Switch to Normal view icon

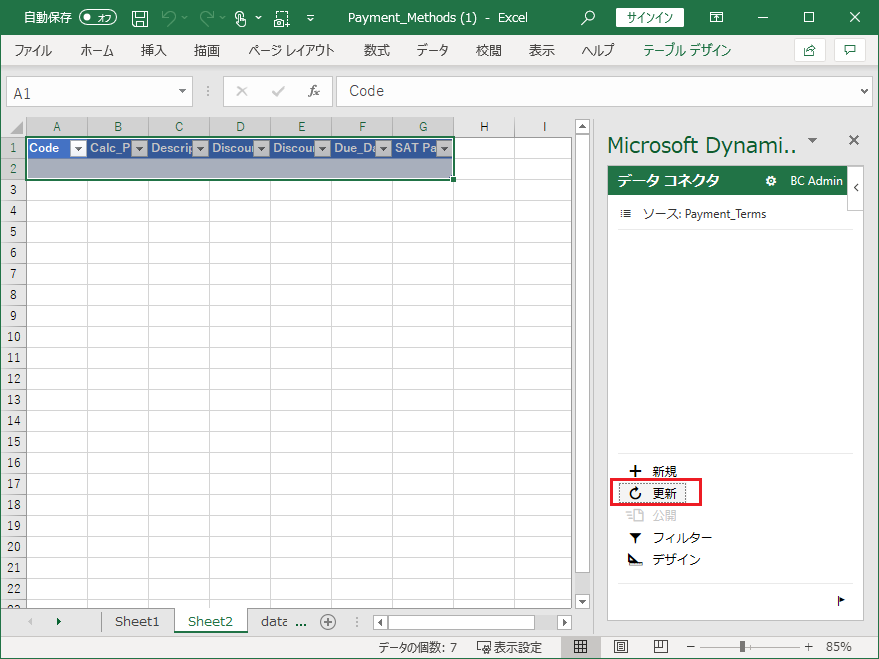click(580, 647)
